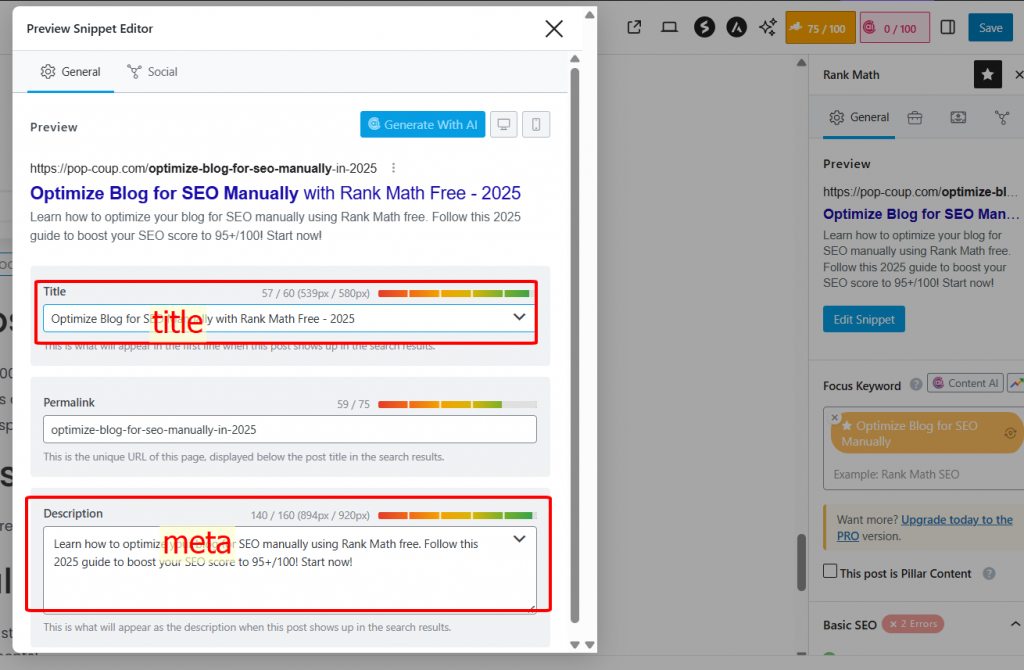Click the snippet editor vertical scrollbar

click(575, 345)
